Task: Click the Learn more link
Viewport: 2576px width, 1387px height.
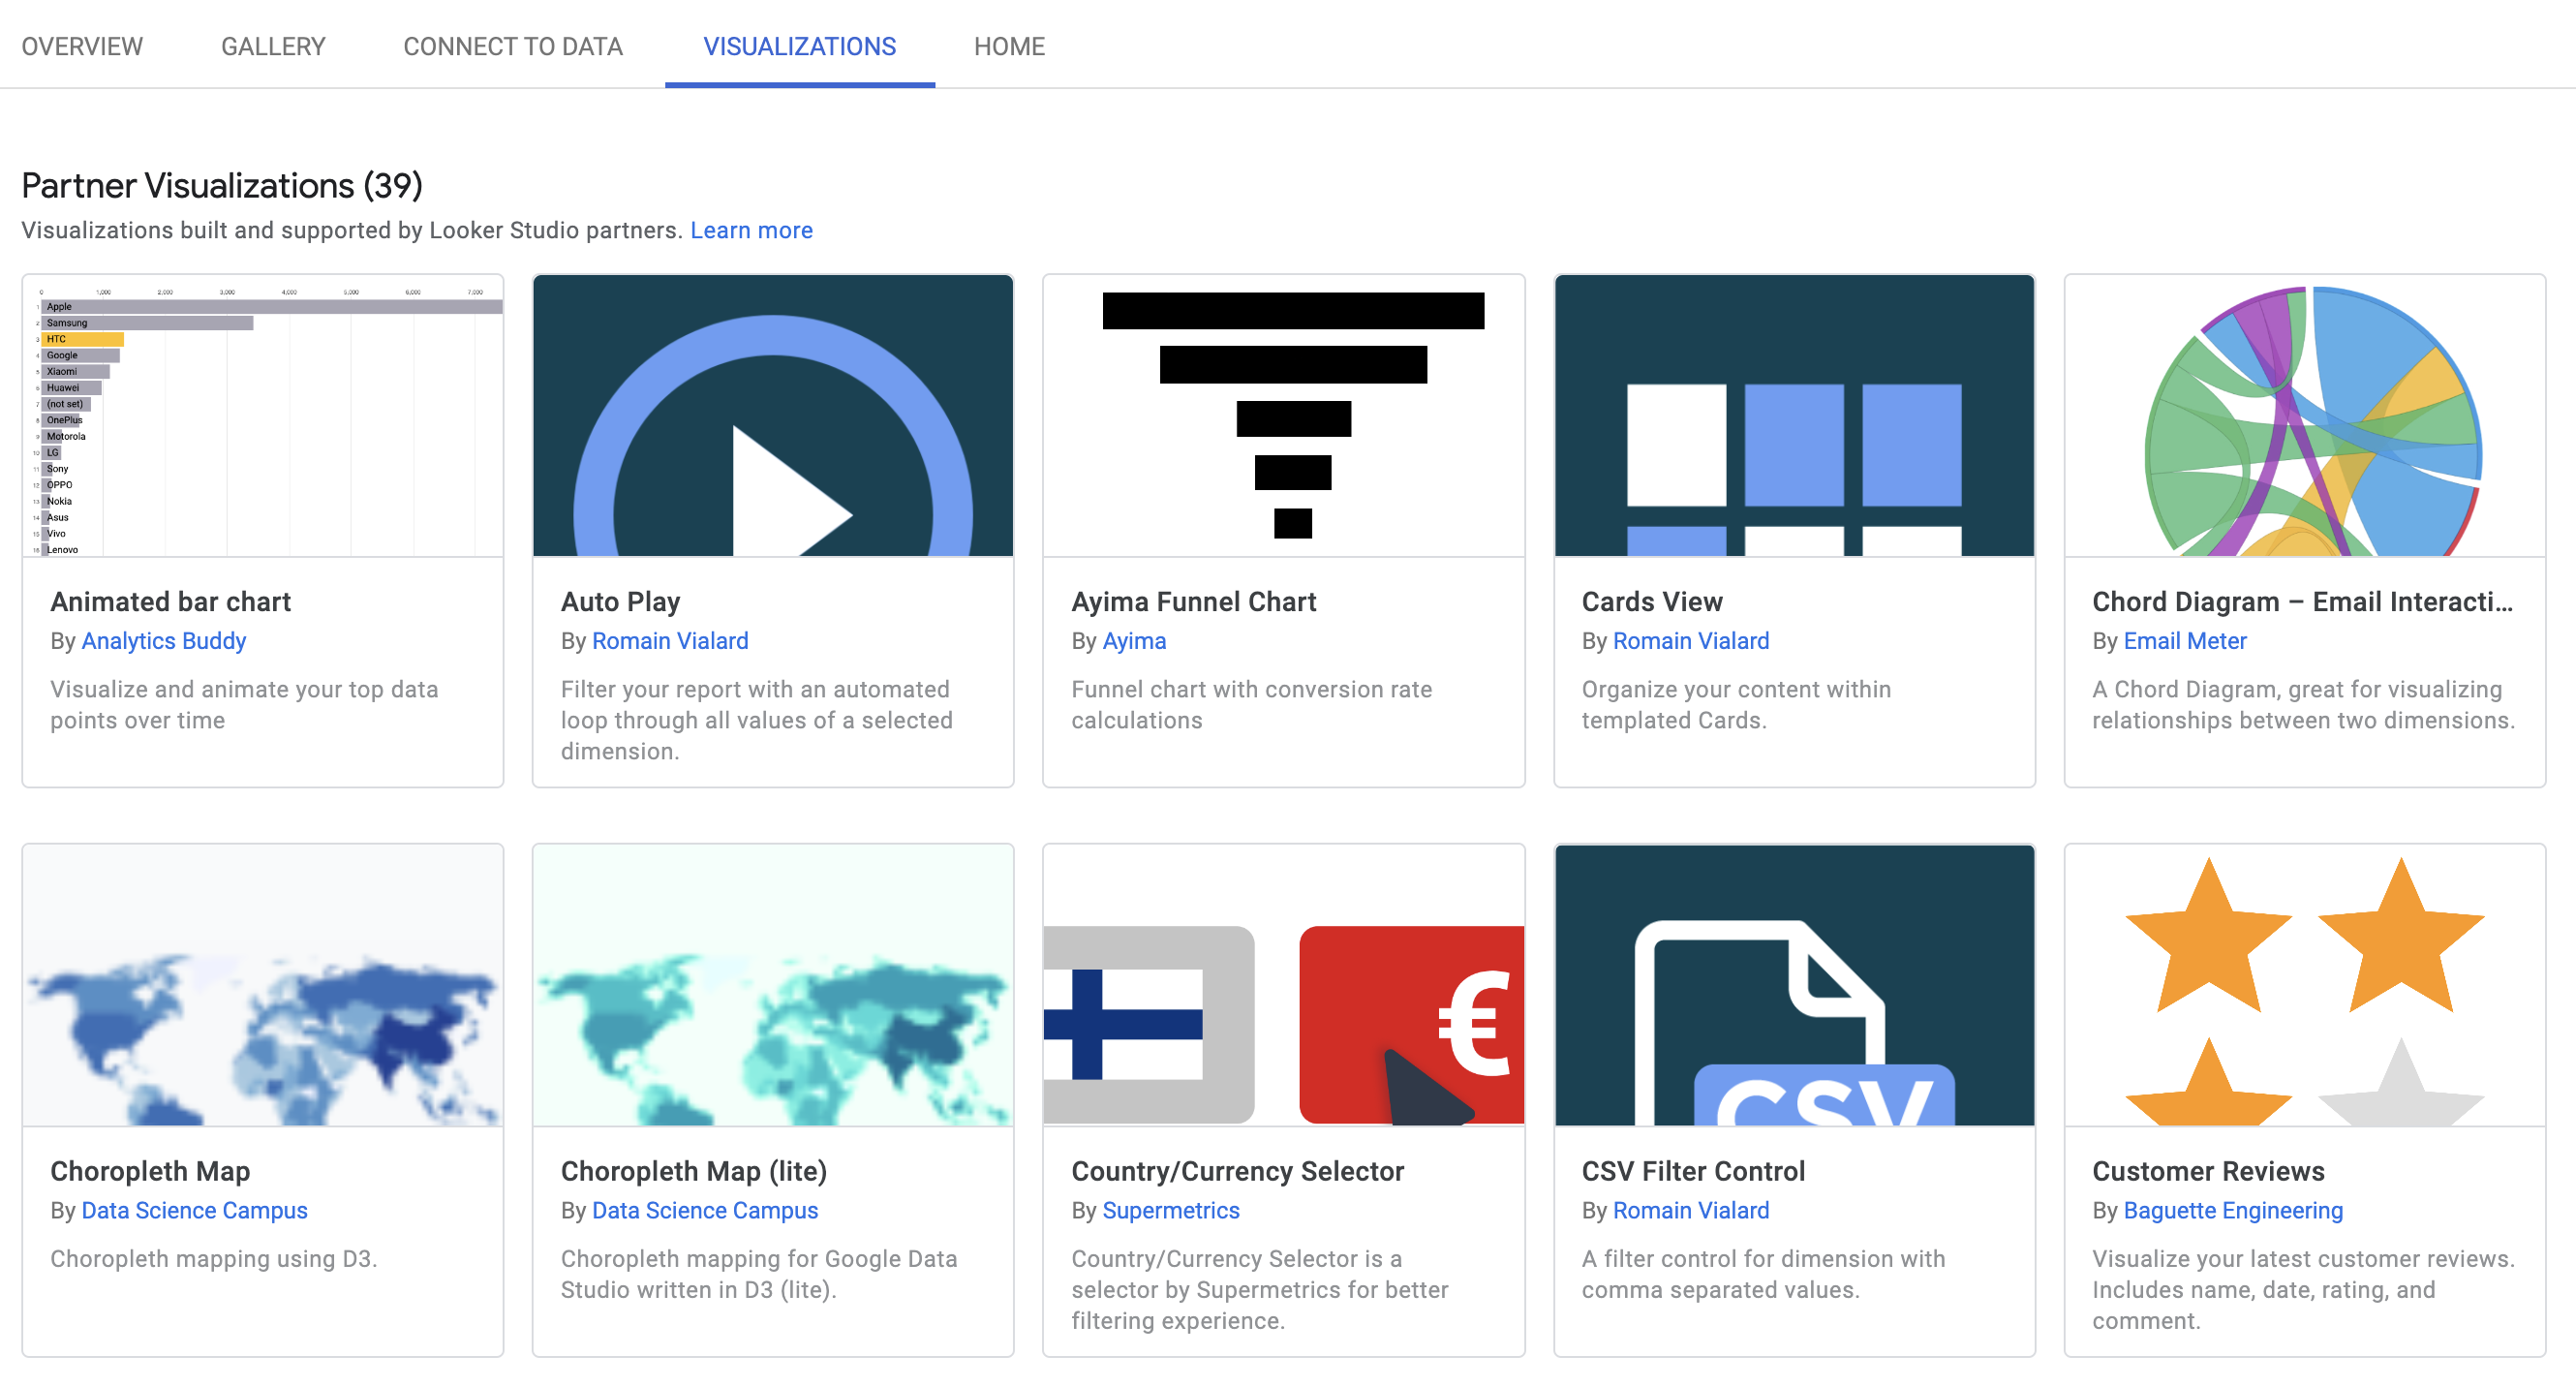Action: (x=751, y=230)
